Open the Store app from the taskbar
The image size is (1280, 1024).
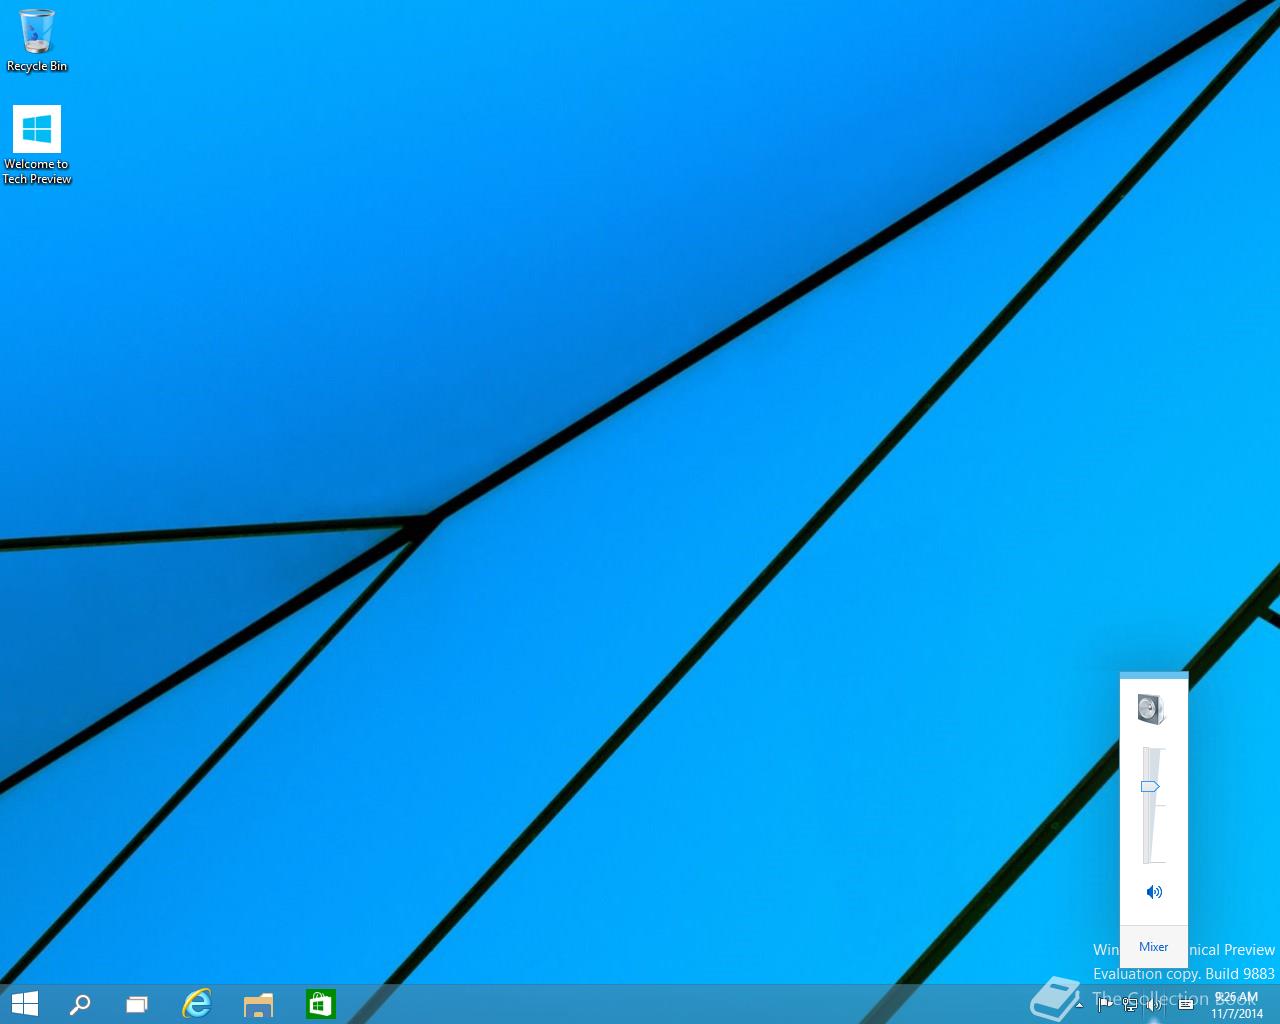(320, 1004)
